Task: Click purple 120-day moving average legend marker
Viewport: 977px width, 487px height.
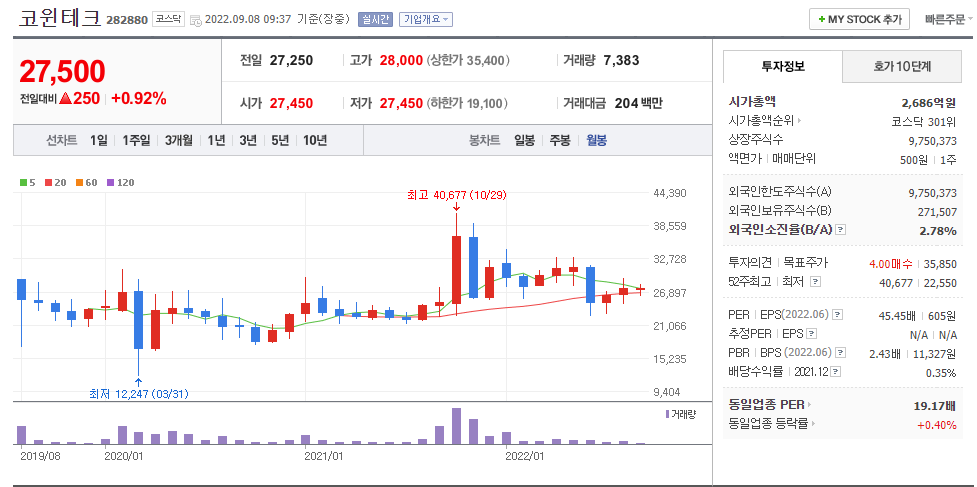Action: pyautogui.click(x=111, y=183)
